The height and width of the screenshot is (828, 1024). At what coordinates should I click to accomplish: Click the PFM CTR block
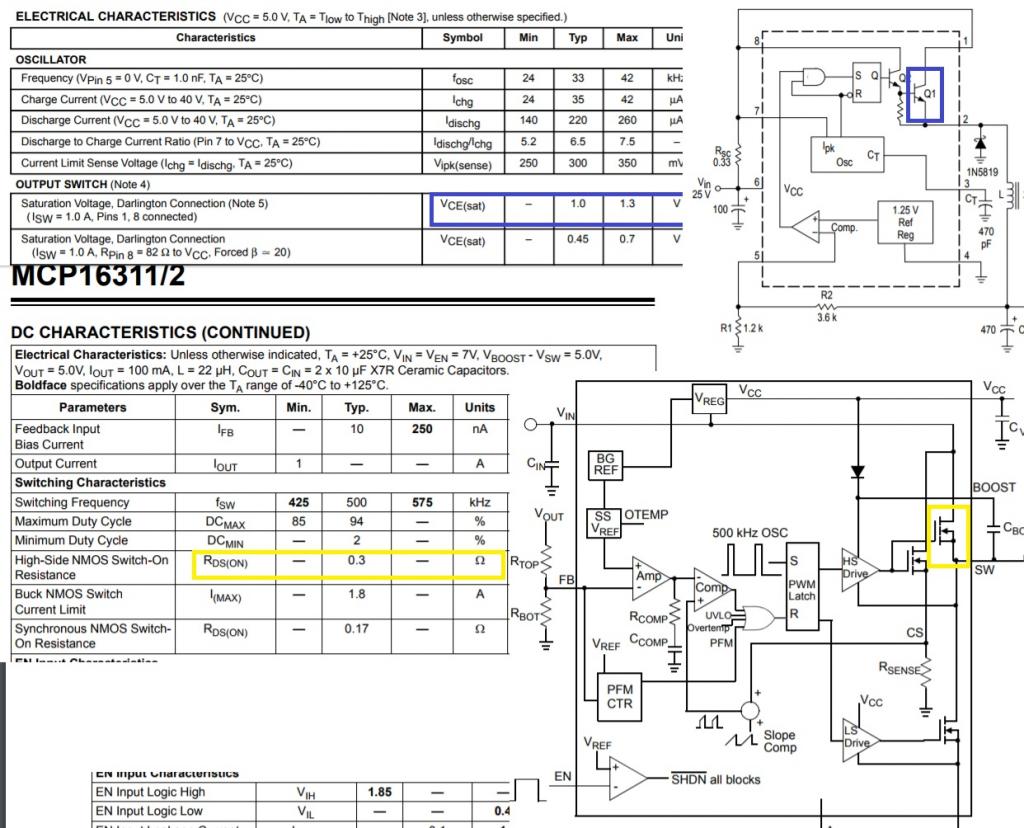620,697
